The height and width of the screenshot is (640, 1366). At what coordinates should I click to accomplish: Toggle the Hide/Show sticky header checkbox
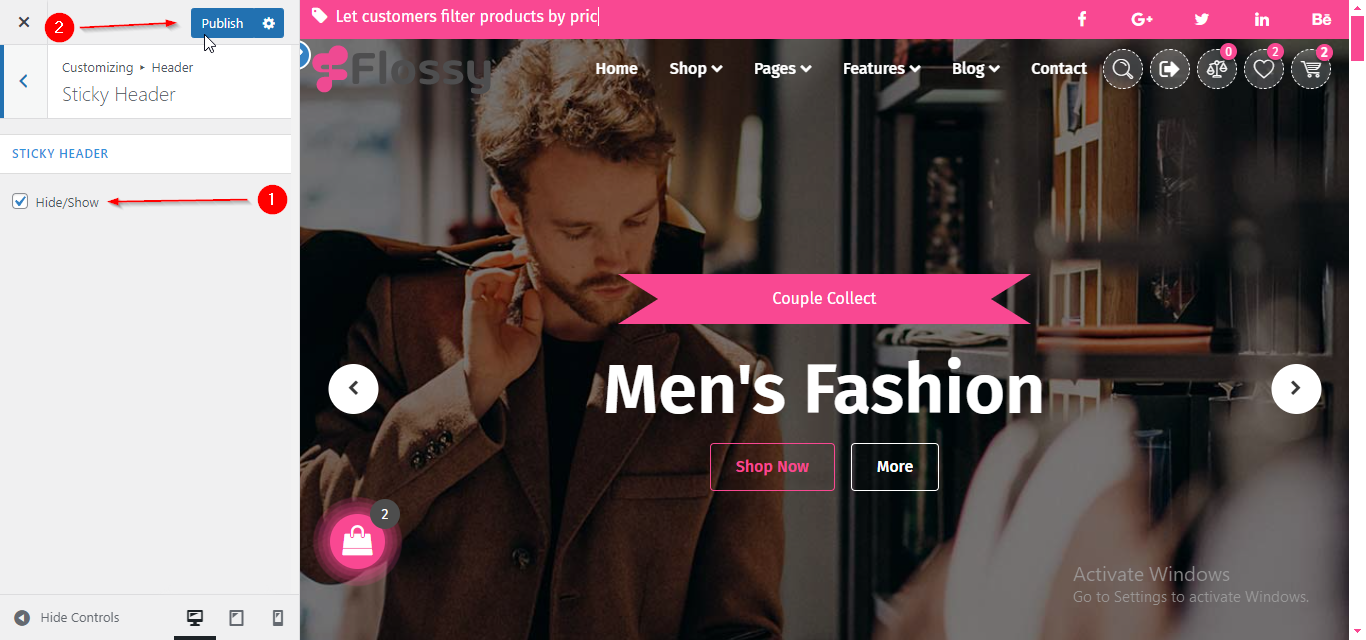pyautogui.click(x=20, y=202)
